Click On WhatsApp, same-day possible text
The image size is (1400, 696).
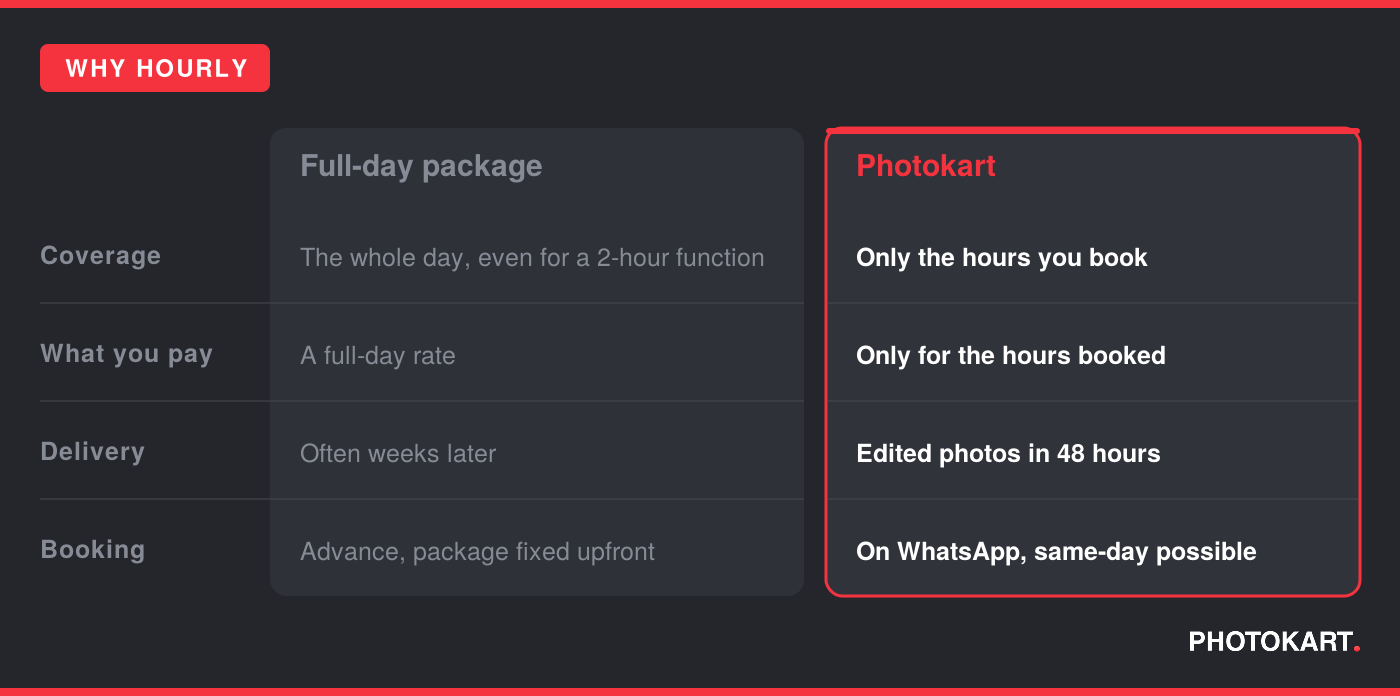coord(1056,552)
